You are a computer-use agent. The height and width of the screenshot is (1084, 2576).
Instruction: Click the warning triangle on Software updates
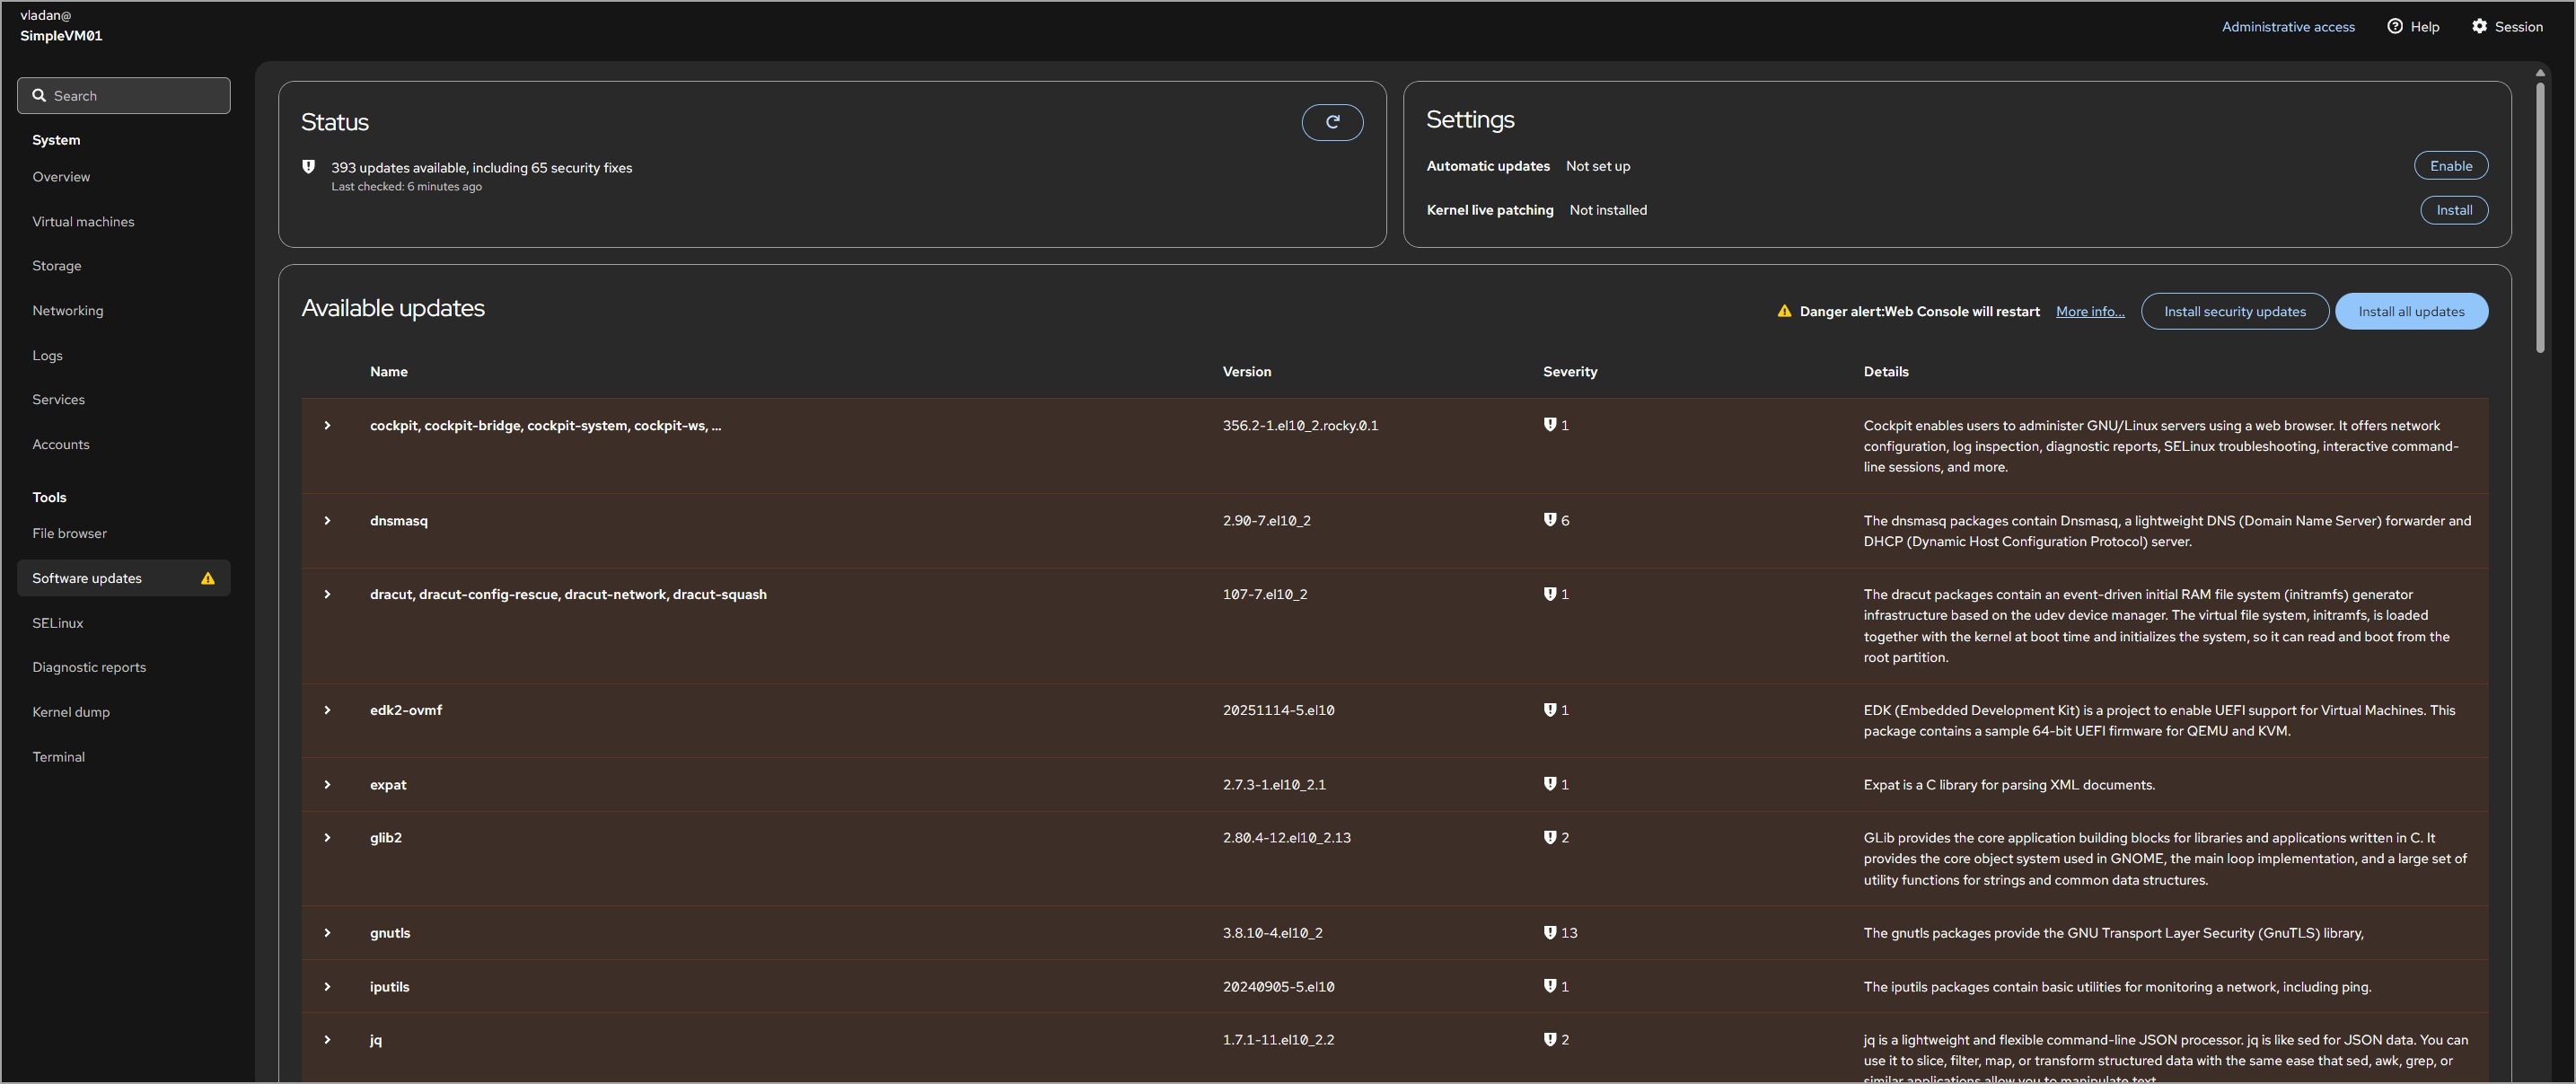pyautogui.click(x=208, y=578)
